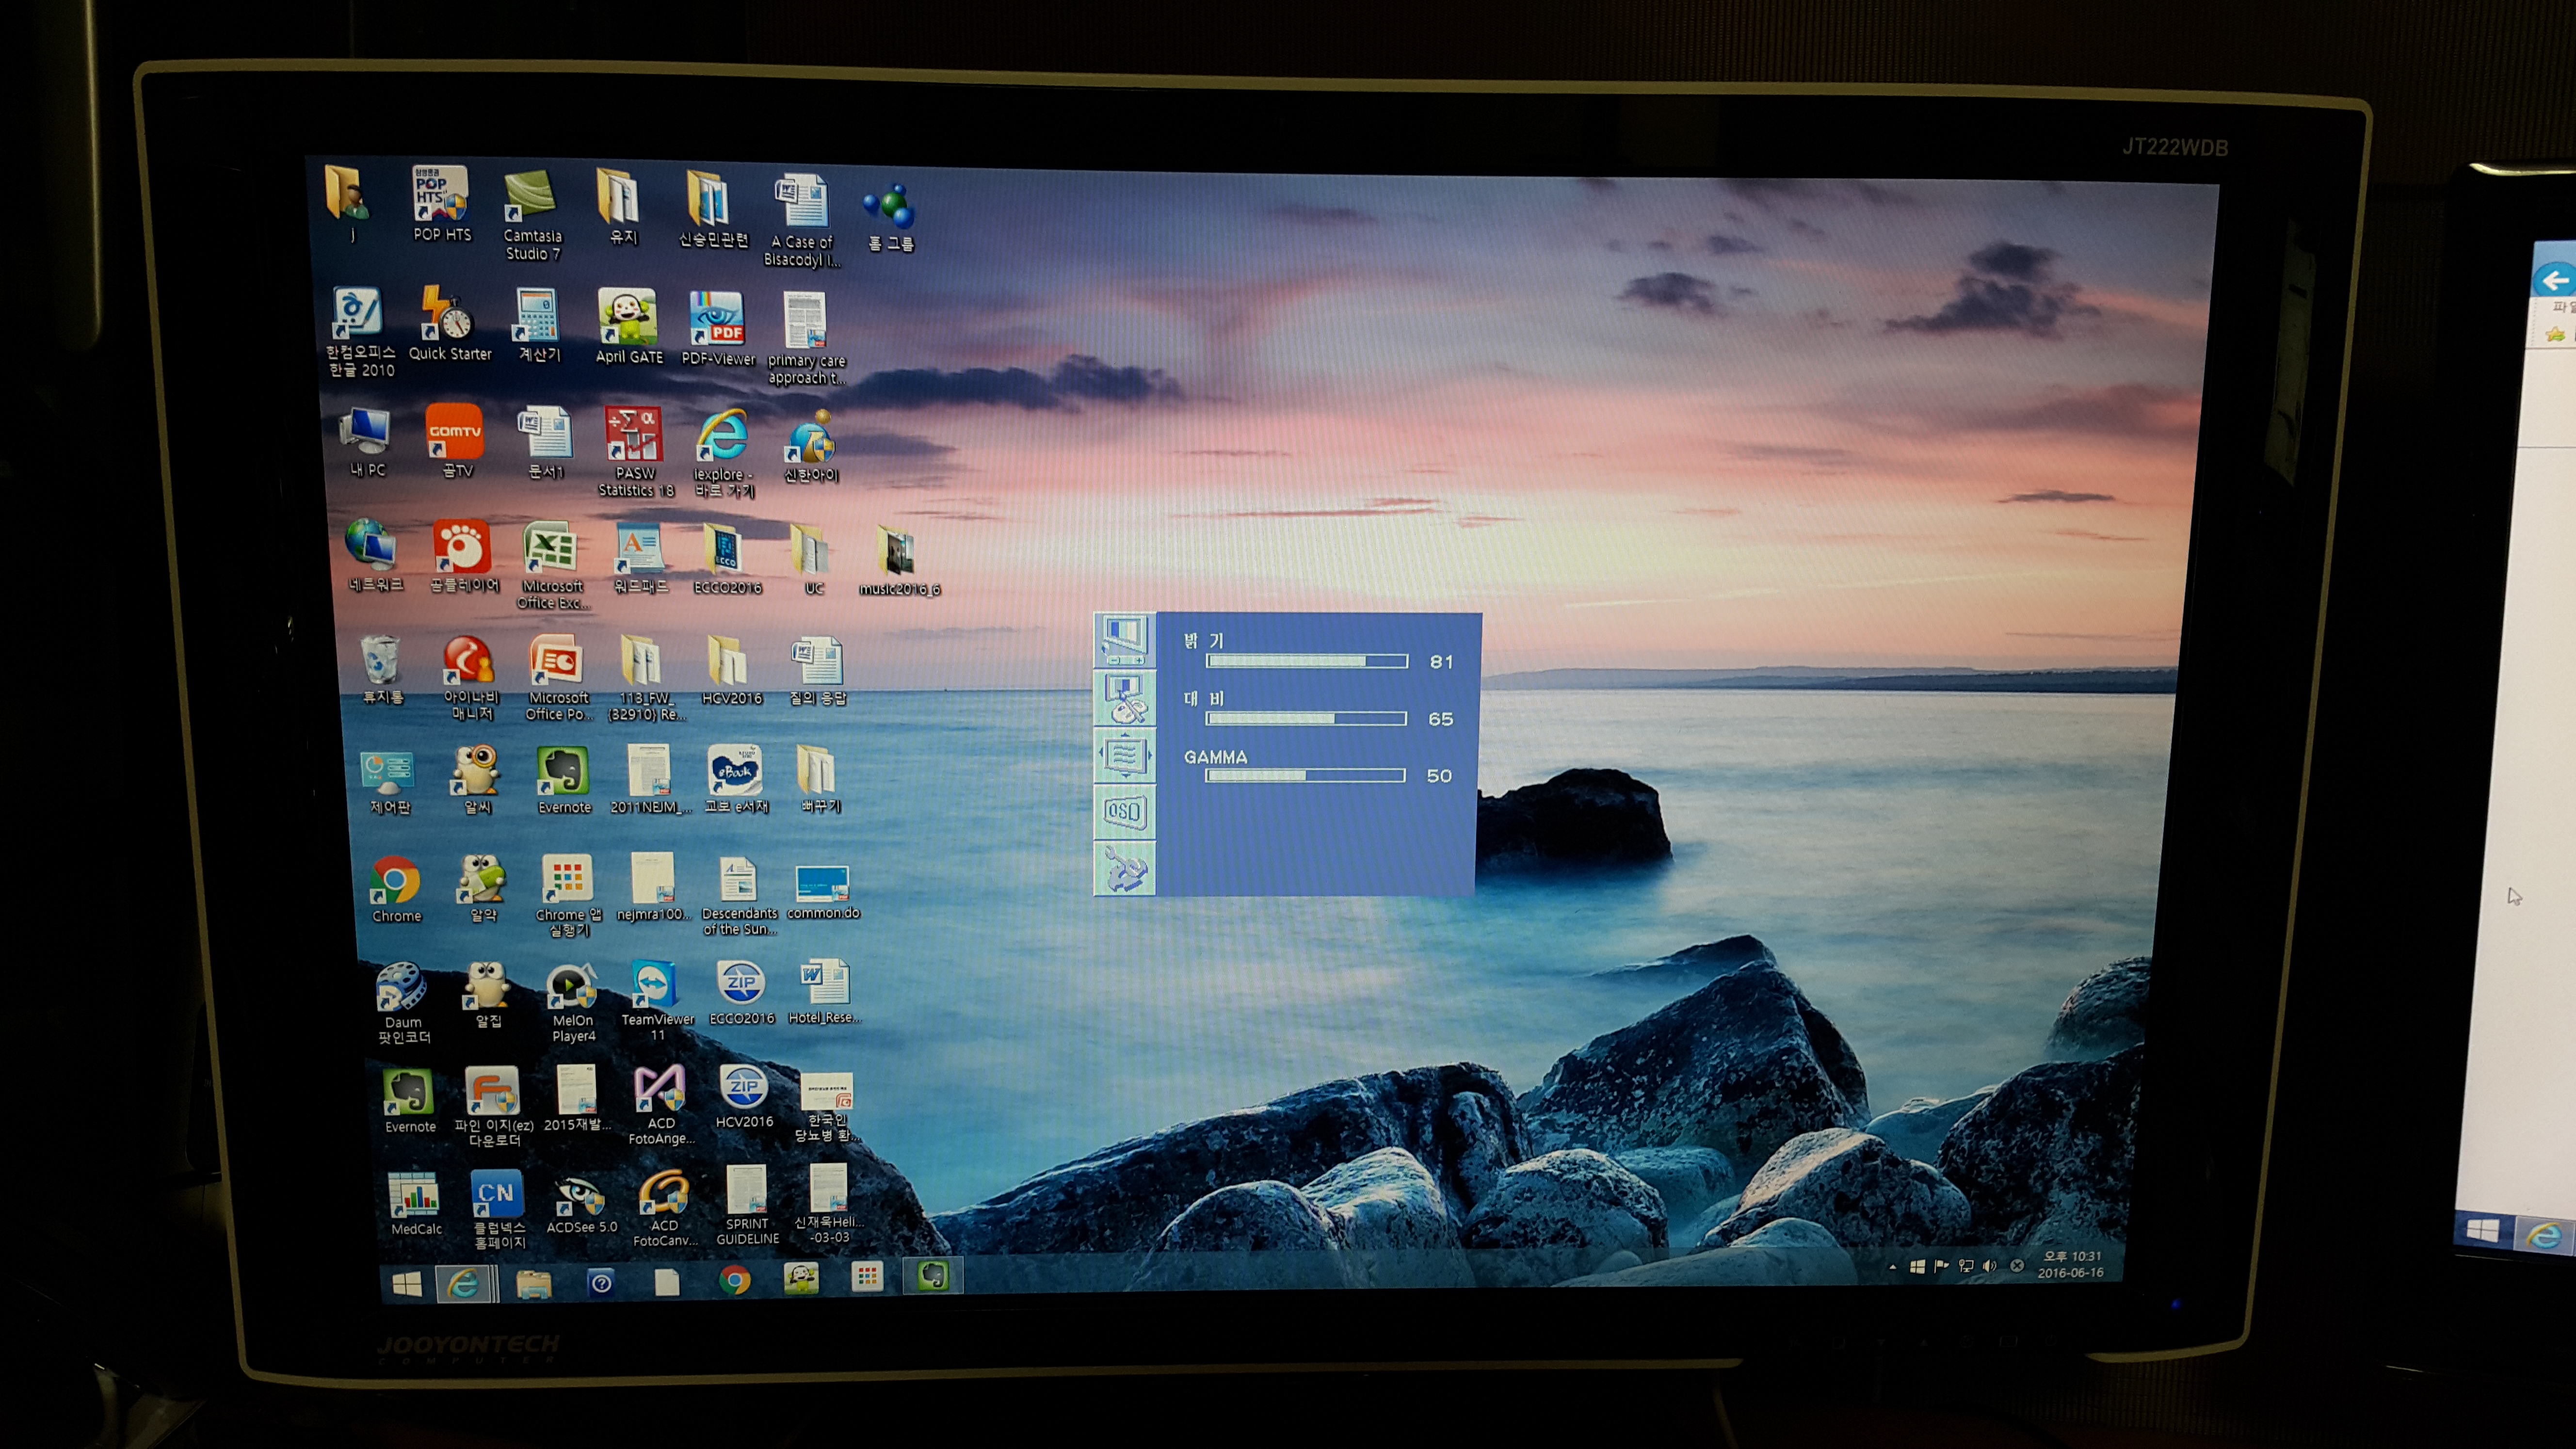Open the 알약 antivirus icon

click(x=483, y=888)
